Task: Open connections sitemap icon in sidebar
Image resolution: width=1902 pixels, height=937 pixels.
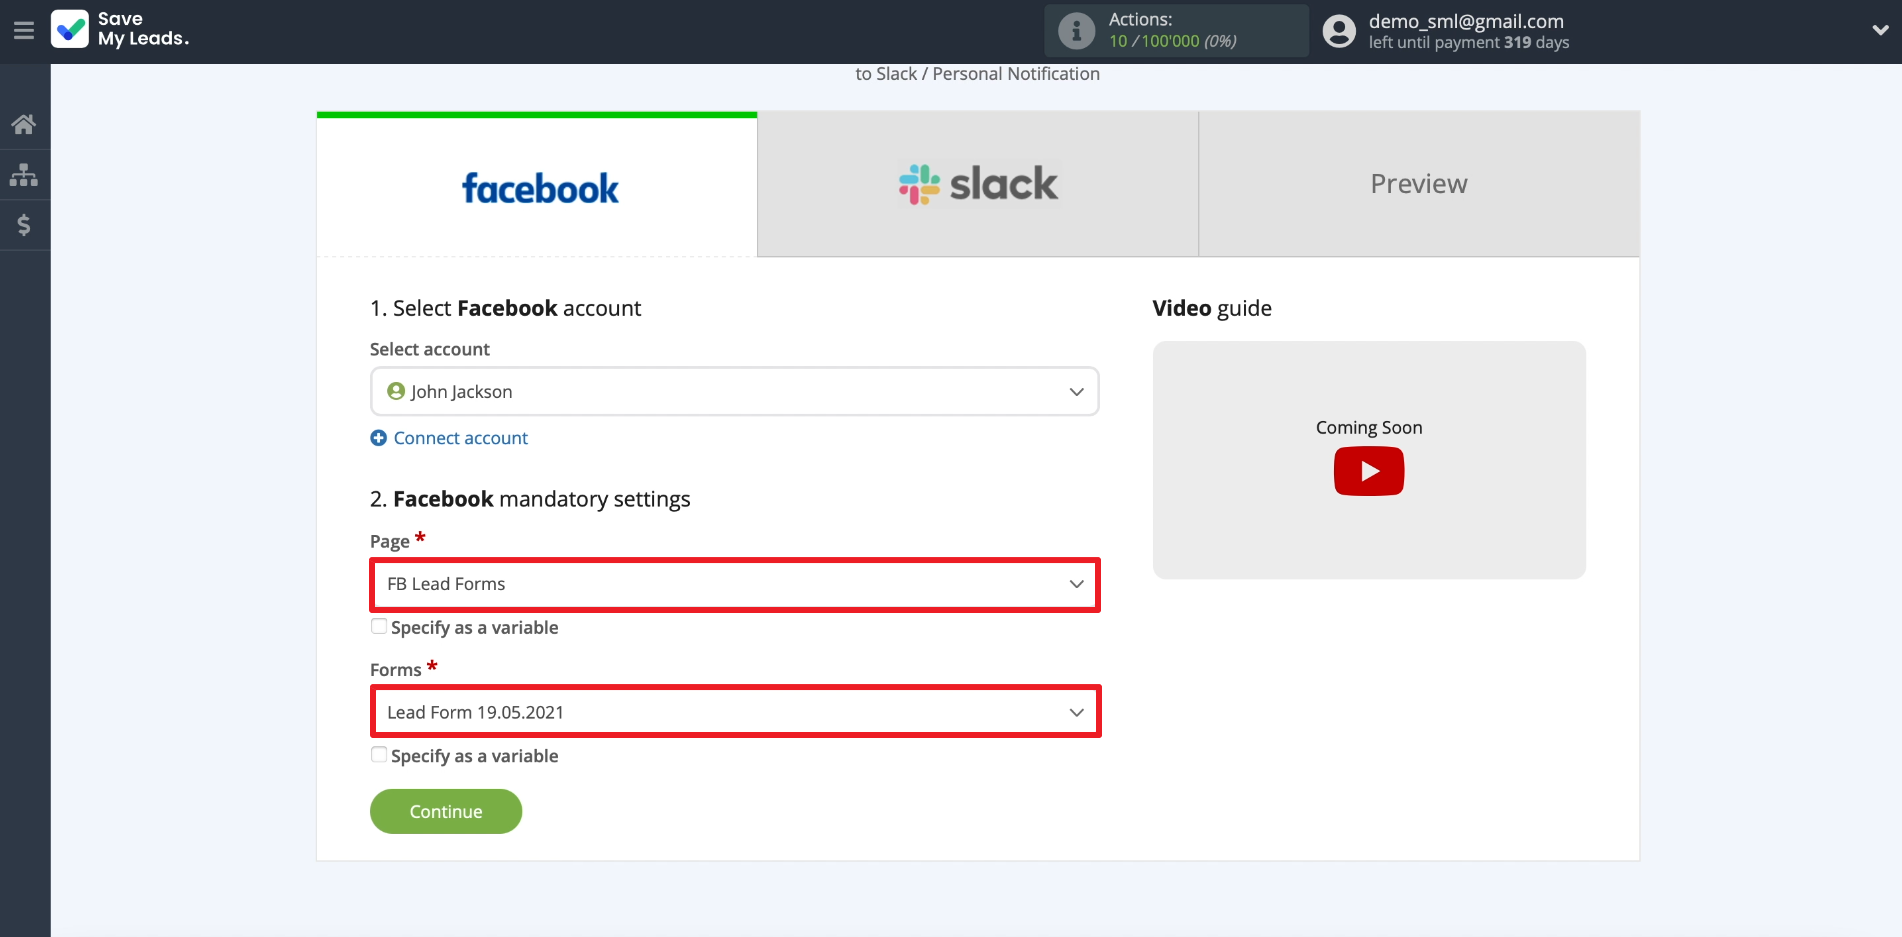Action: tap(24, 175)
